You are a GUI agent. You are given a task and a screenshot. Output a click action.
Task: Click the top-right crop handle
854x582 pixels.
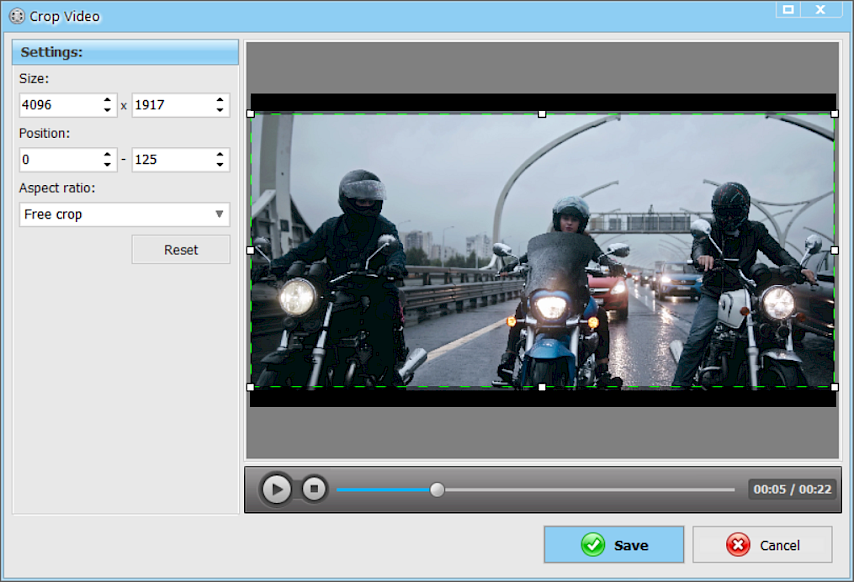pyautogui.click(x=834, y=114)
